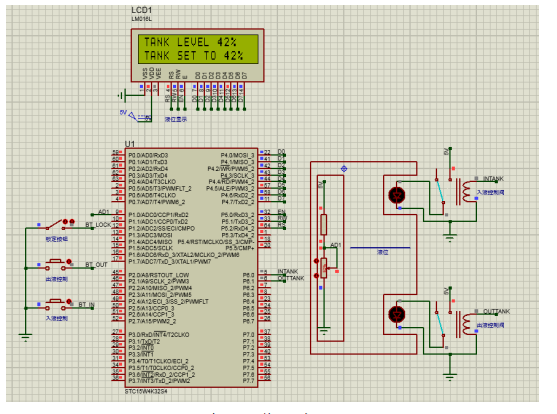557x414 pixels.
Task: Click the P0.0/AD0/RxD3 pin name
Action: tap(148, 156)
